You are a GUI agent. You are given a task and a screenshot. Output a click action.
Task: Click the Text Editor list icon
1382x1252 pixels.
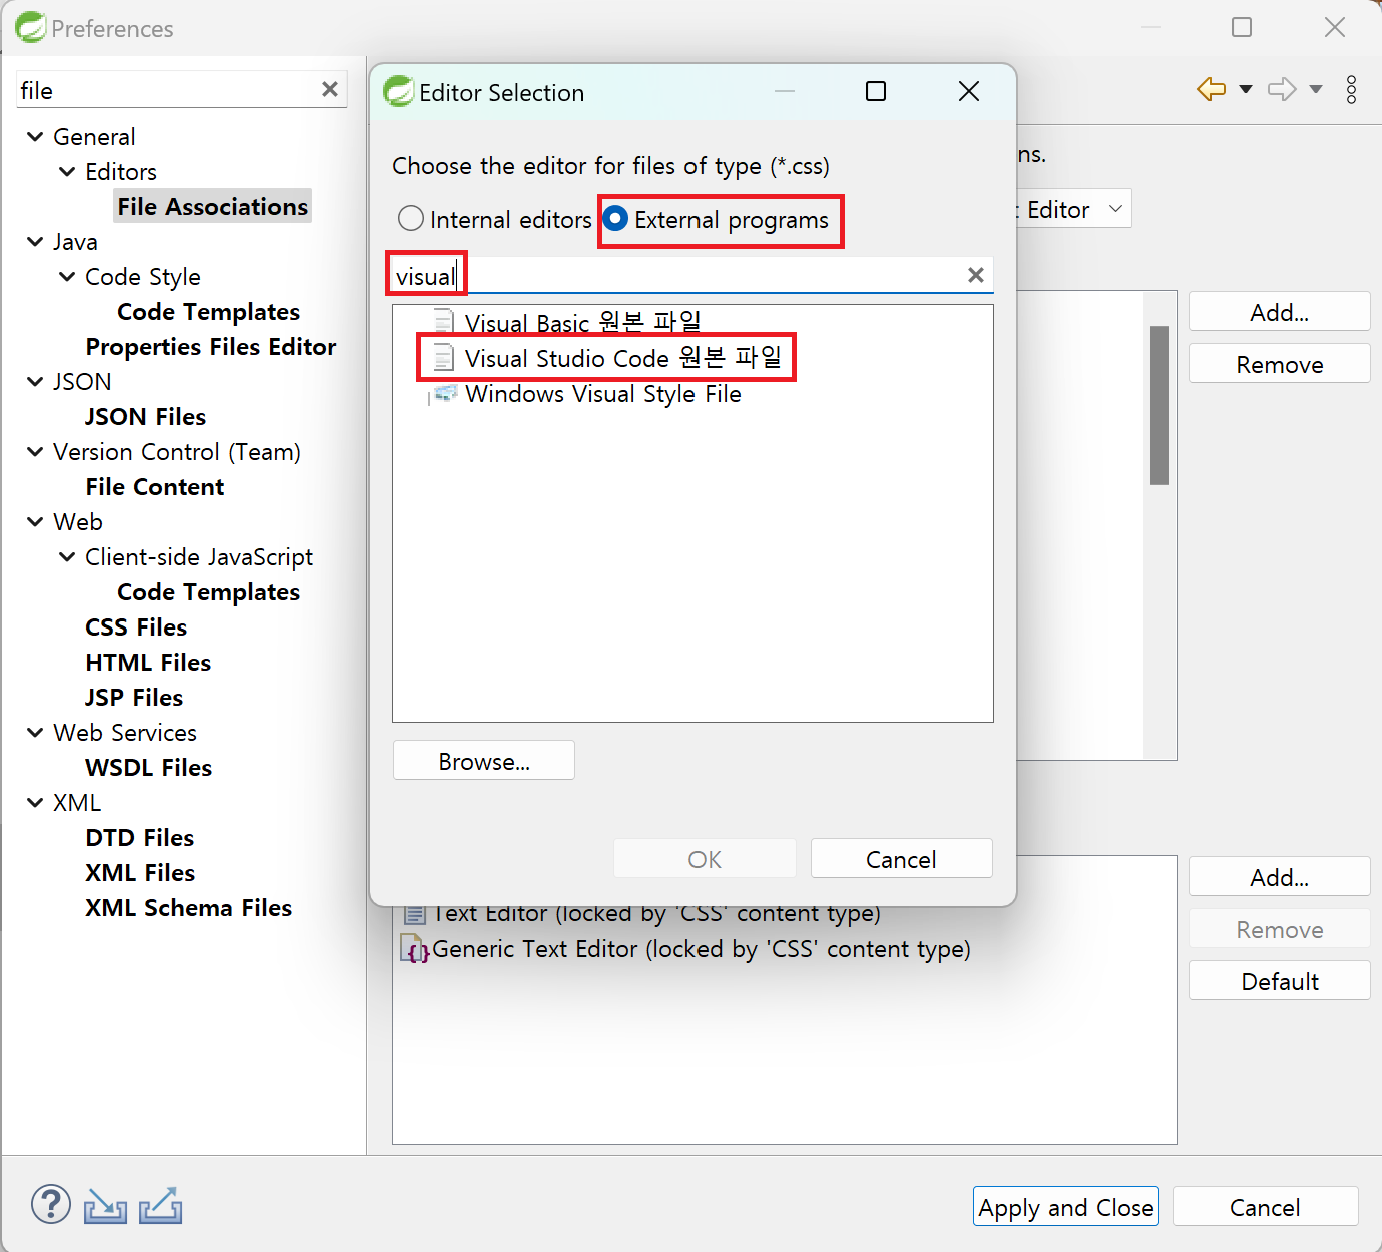tap(415, 913)
